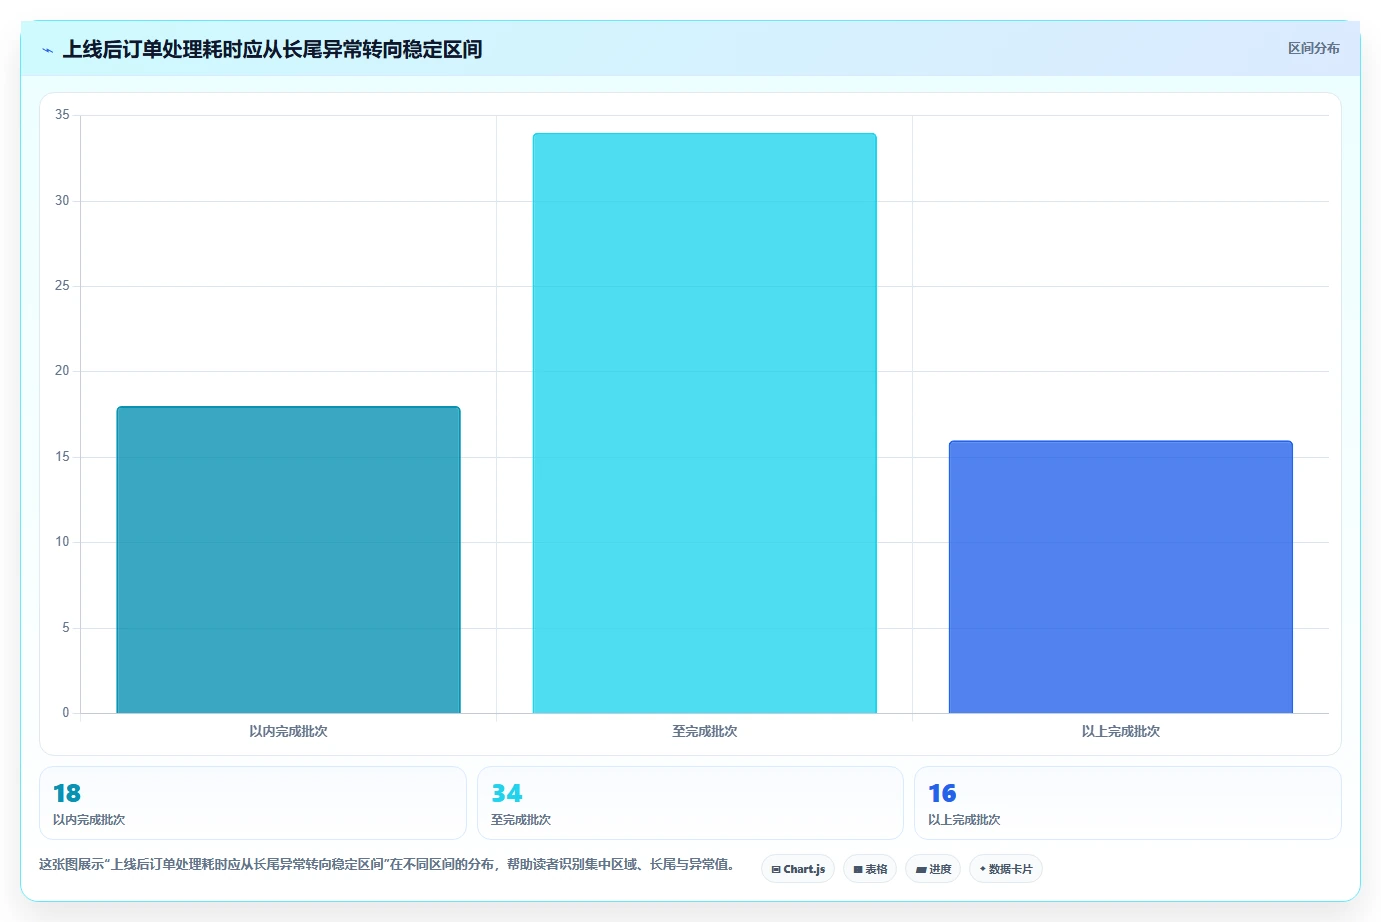The height and width of the screenshot is (922, 1381).
Task: Click y-axis tick label 30
Action: (x=62, y=201)
